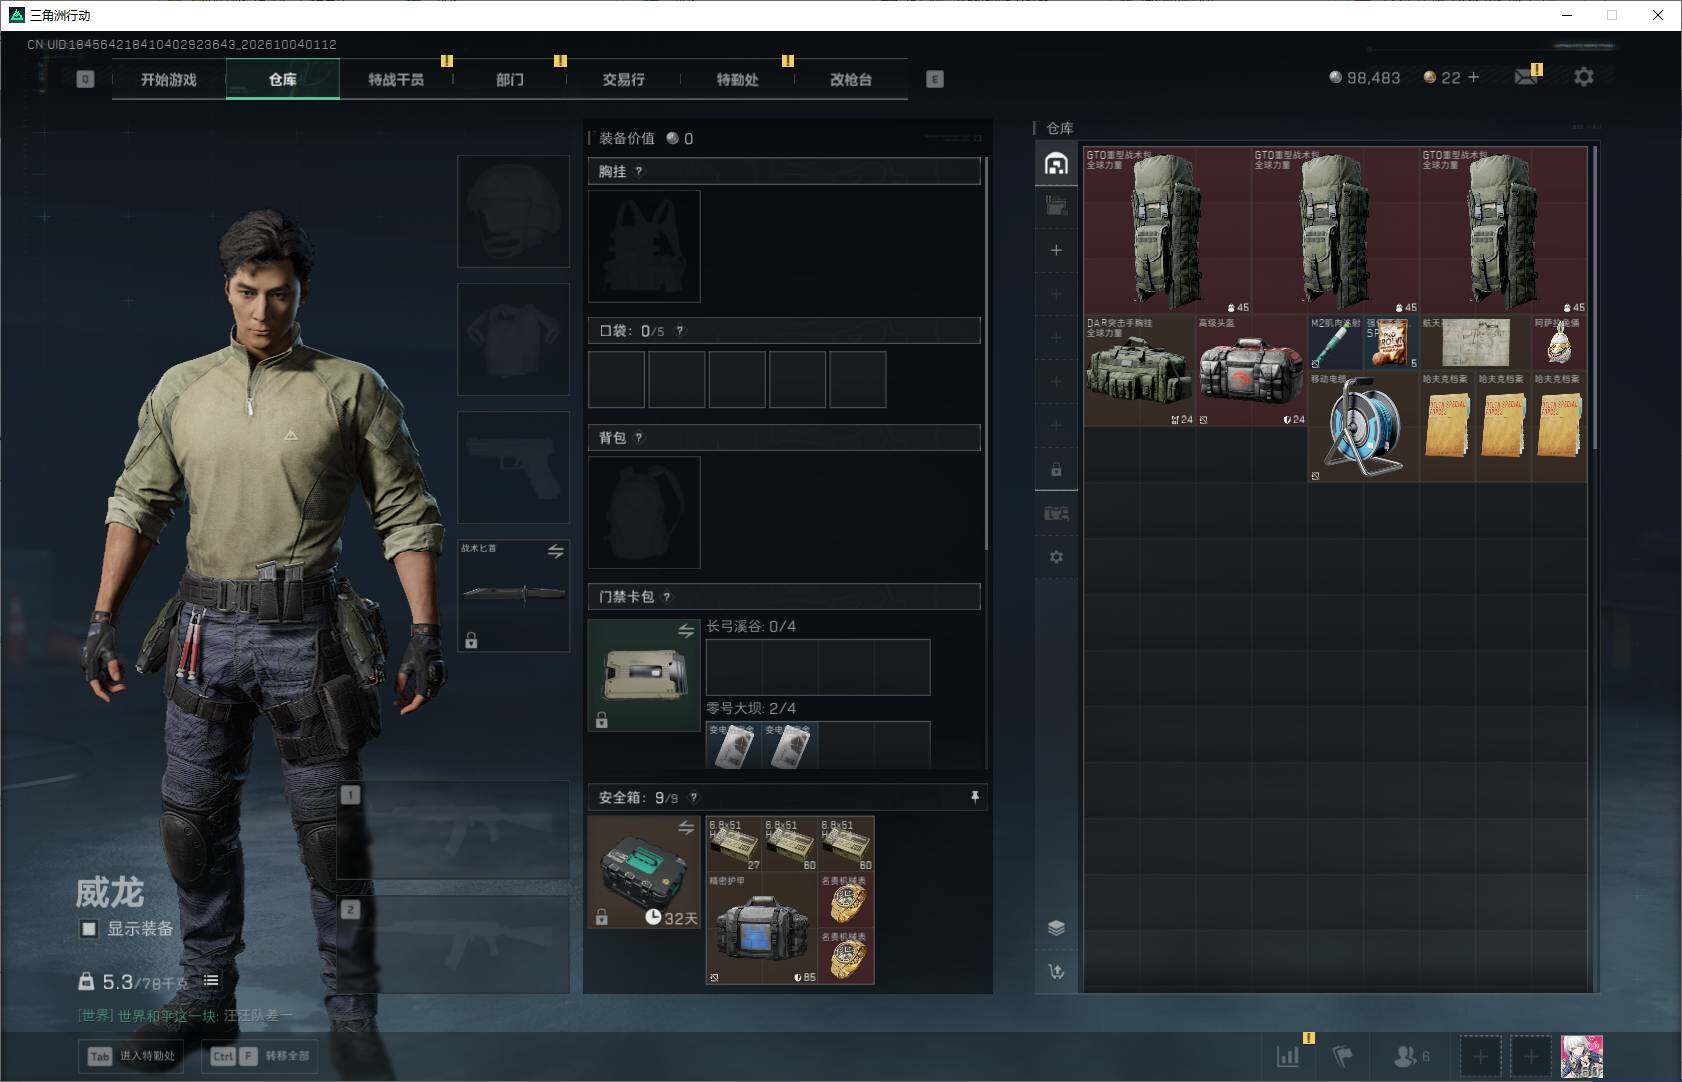Open the carry weight details list icon
This screenshot has width=1682, height=1082.
tap(211, 981)
